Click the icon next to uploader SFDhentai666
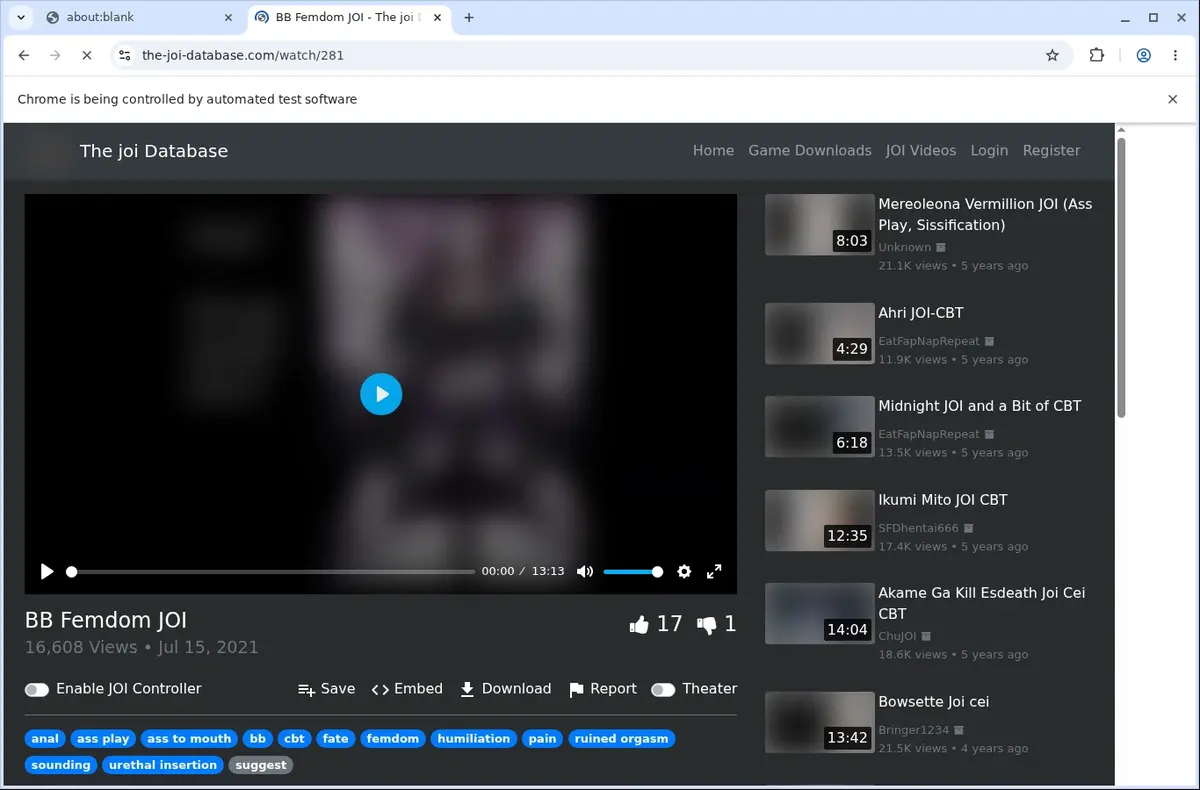Screen dimensions: 1200x790 coord(968,528)
